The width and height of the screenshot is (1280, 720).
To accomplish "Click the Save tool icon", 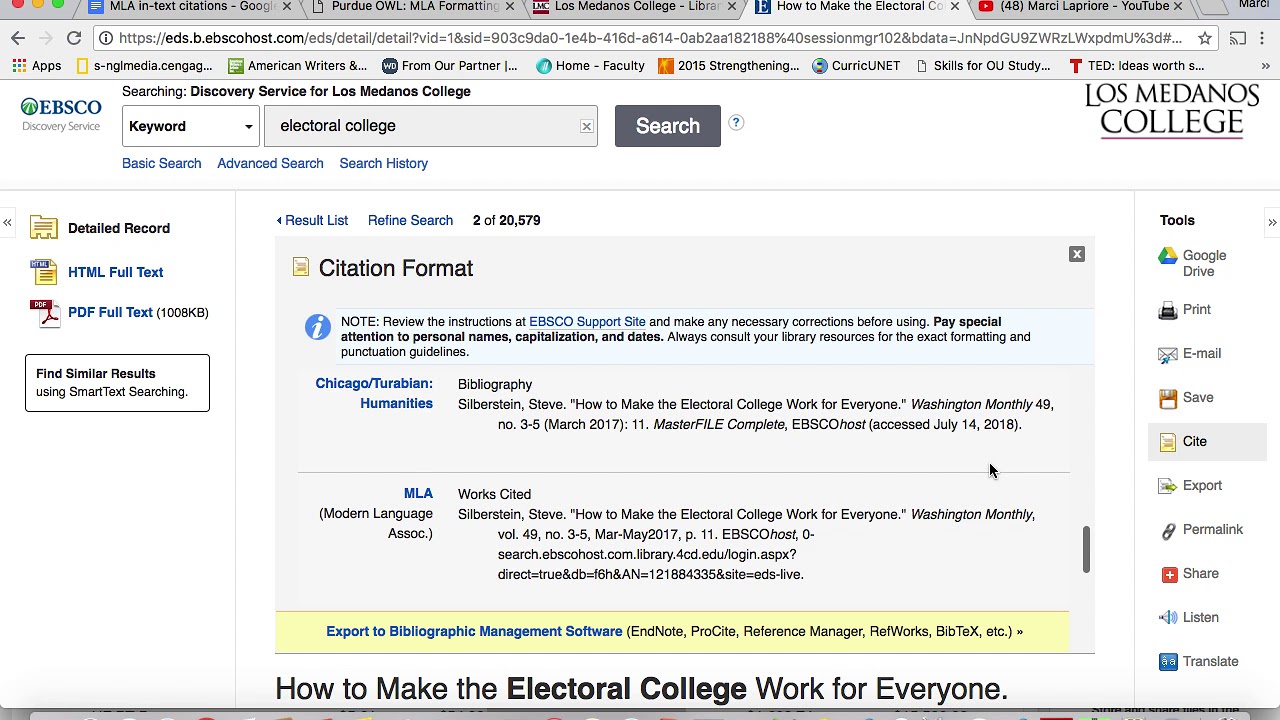I will pyautogui.click(x=1168, y=398).
